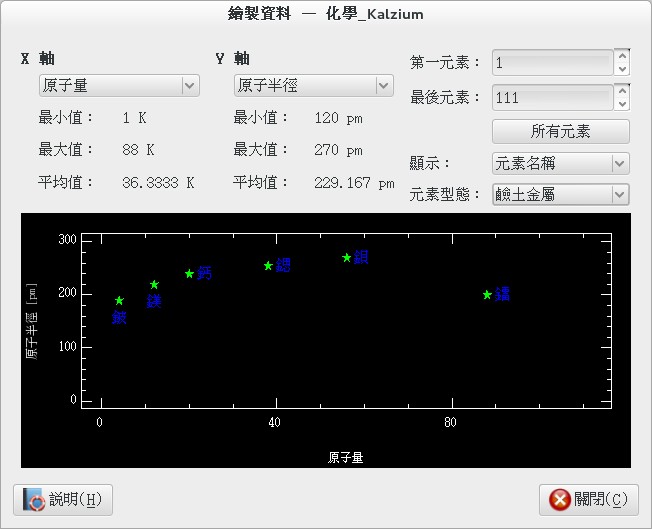Click the 40 tick label on X axis
The width and height of the screenshot is (652, 529).
point(274,423)
